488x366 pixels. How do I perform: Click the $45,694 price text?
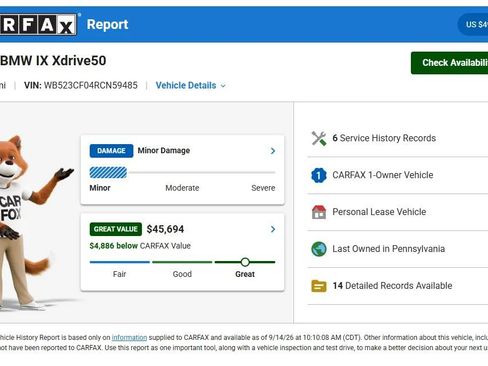point(165,229)
